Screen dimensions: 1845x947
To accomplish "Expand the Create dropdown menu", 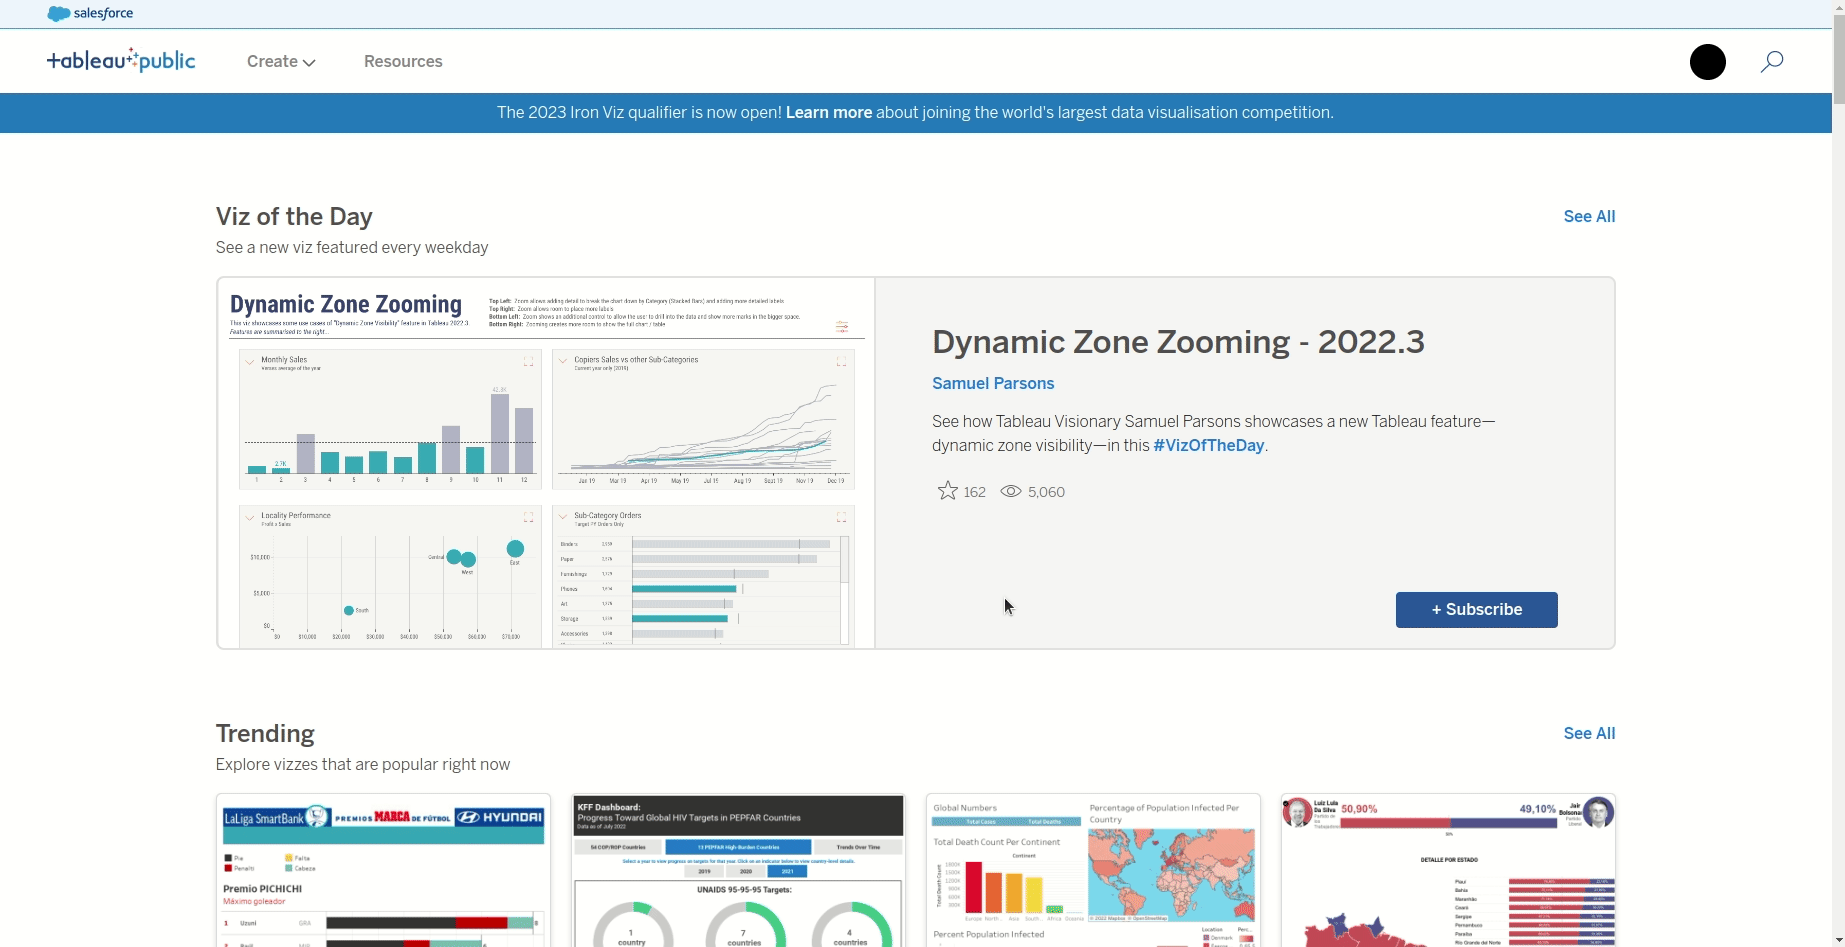I will 281,62.
